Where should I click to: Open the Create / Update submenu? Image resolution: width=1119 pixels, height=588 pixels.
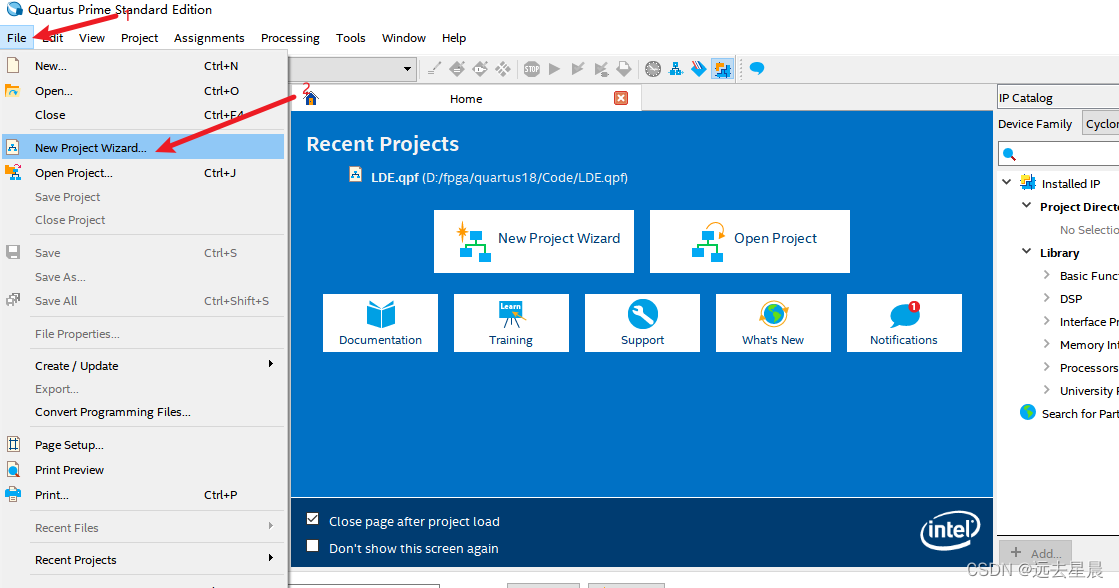point(143,365)
